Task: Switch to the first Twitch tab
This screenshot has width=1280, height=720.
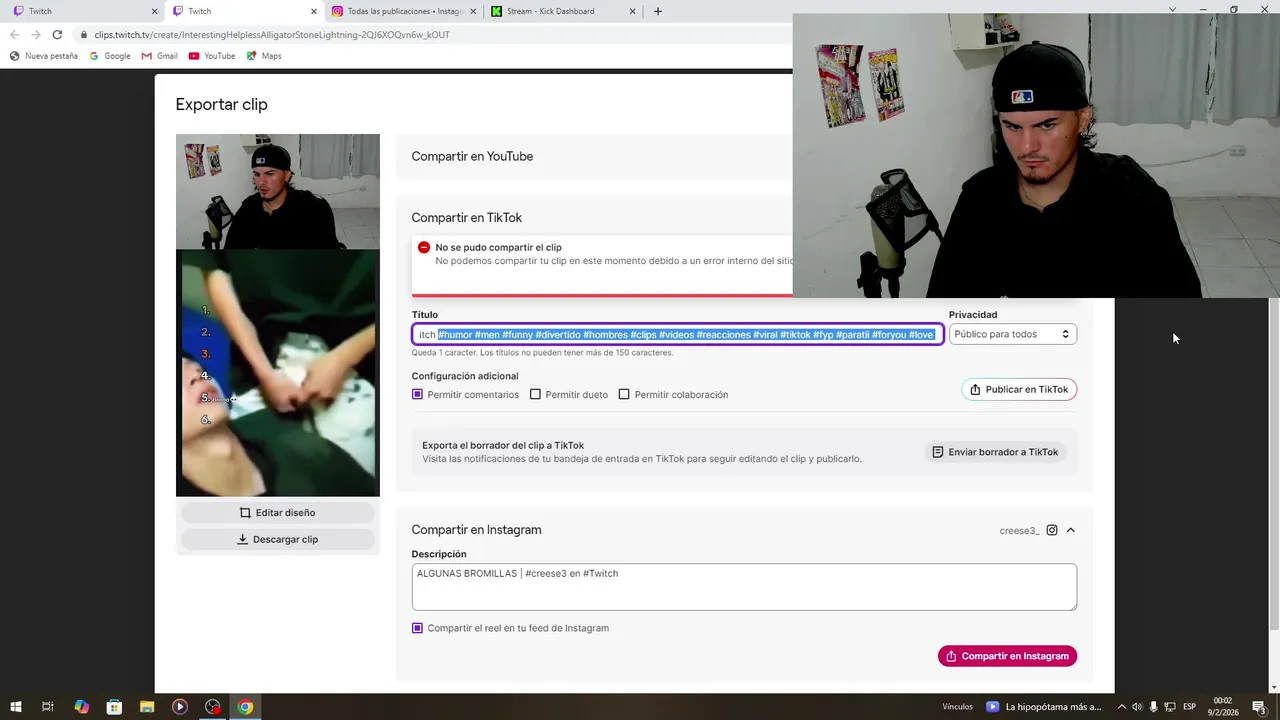Action: [80, 11]
